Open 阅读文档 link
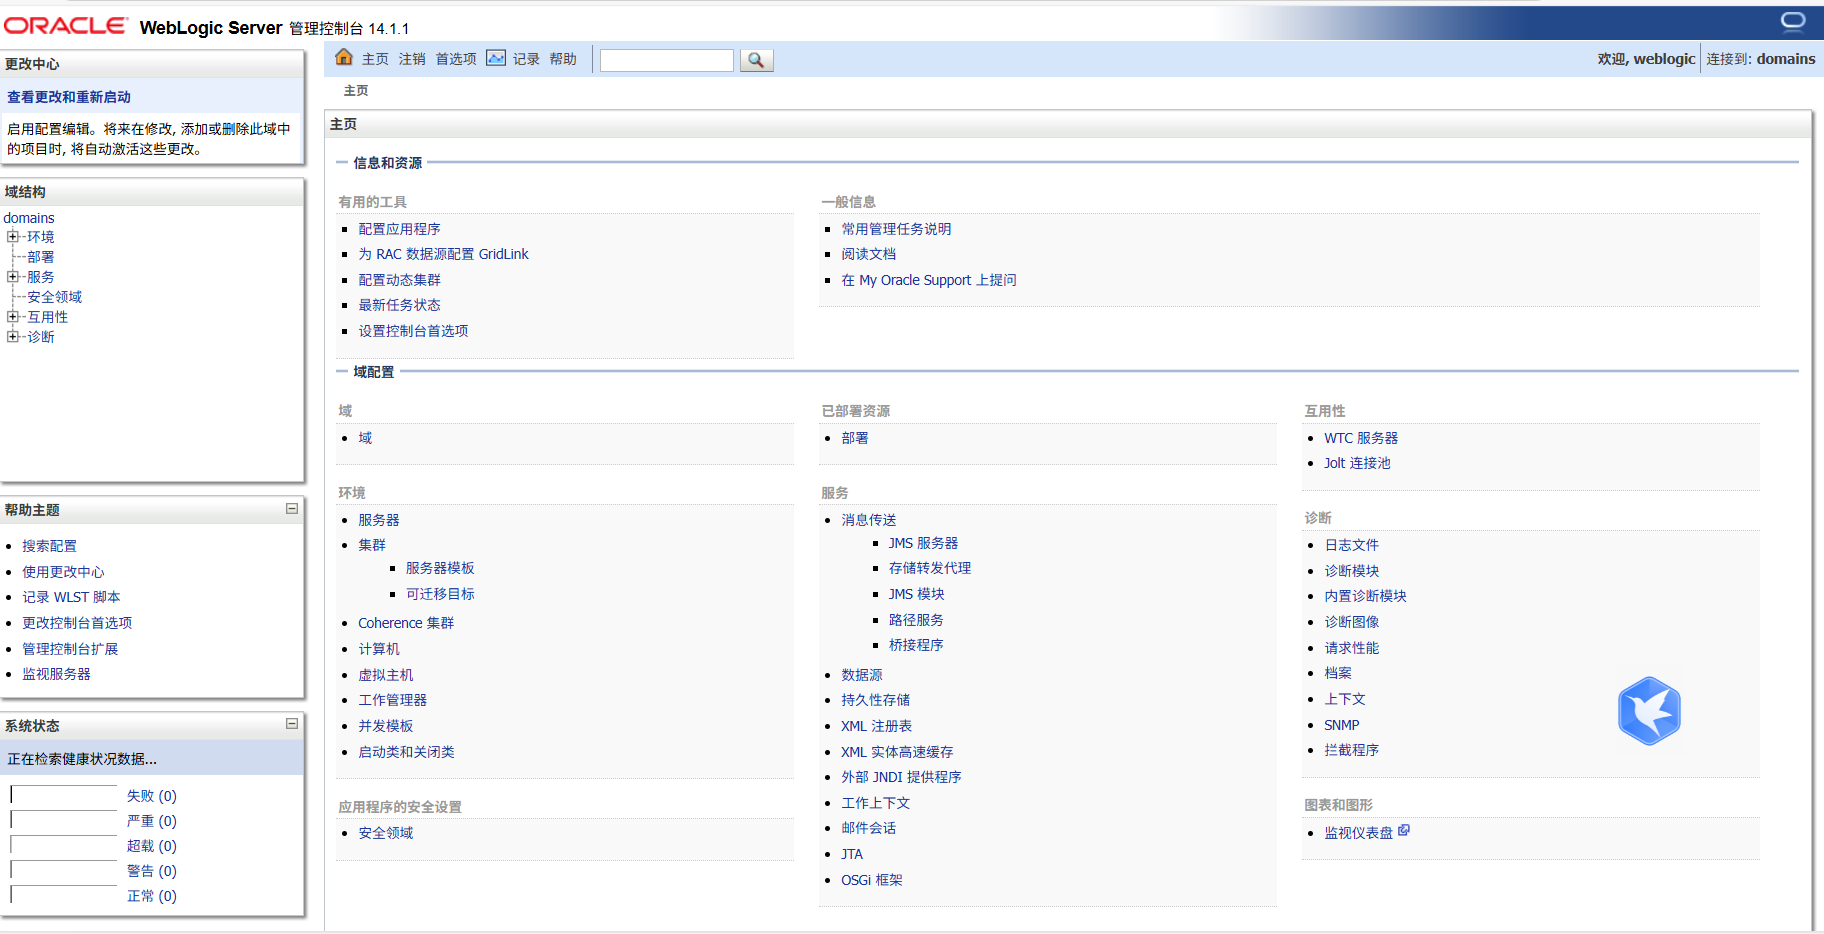Image resolution: width=1824 pixels, height=934 pixels. (x=869, y=254)
